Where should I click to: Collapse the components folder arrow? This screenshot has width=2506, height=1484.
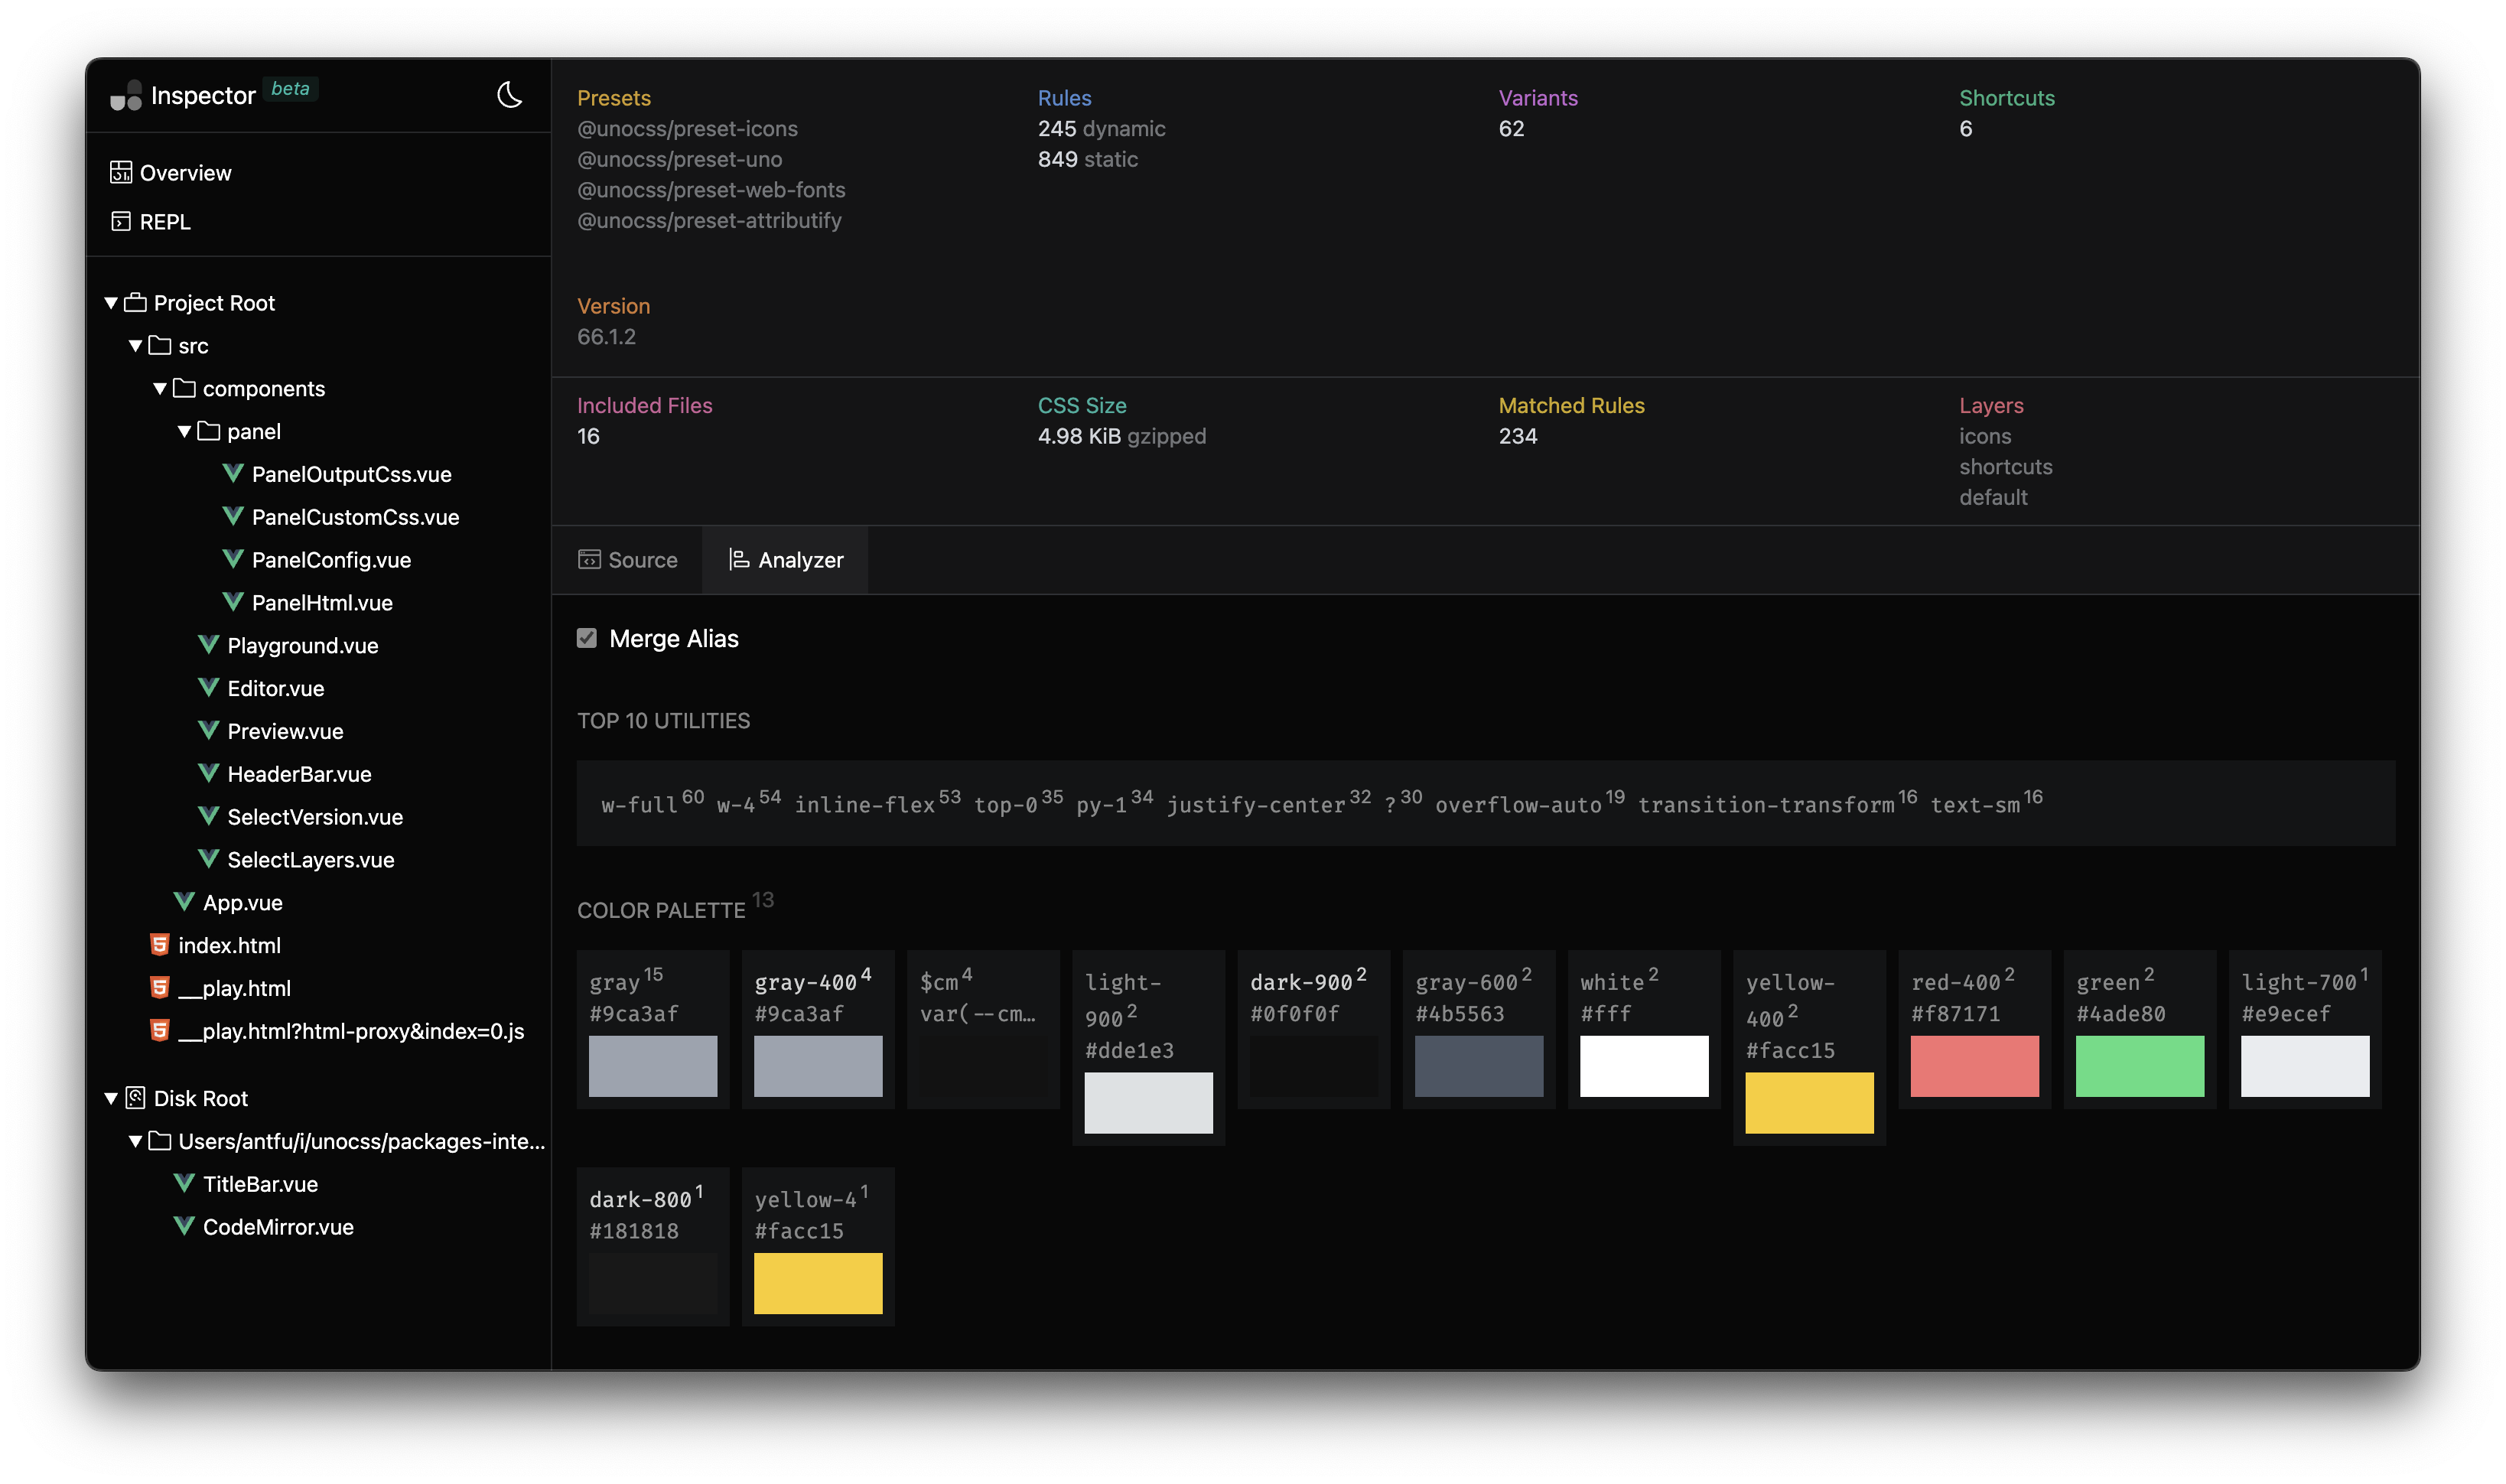[x=160, y=388]
